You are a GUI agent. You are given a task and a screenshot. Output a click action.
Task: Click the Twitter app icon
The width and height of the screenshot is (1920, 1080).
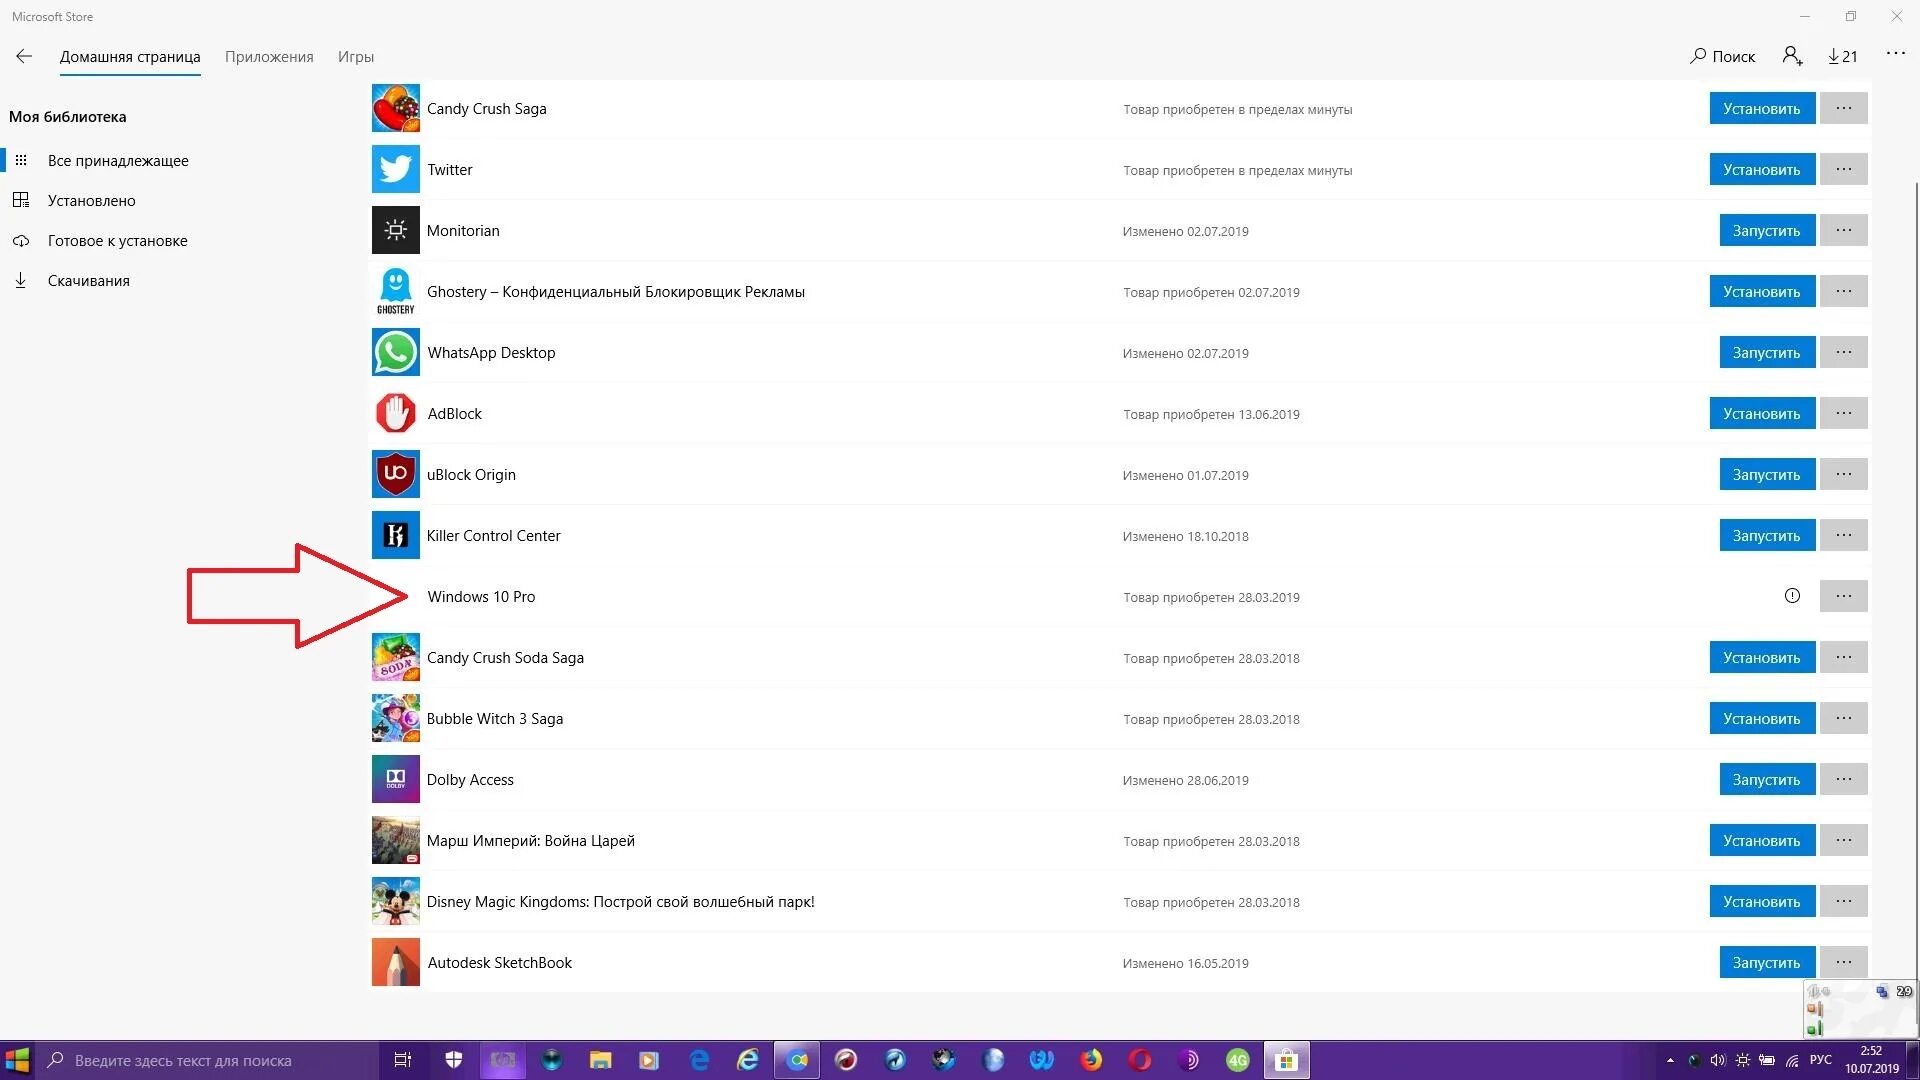(394, 169)
